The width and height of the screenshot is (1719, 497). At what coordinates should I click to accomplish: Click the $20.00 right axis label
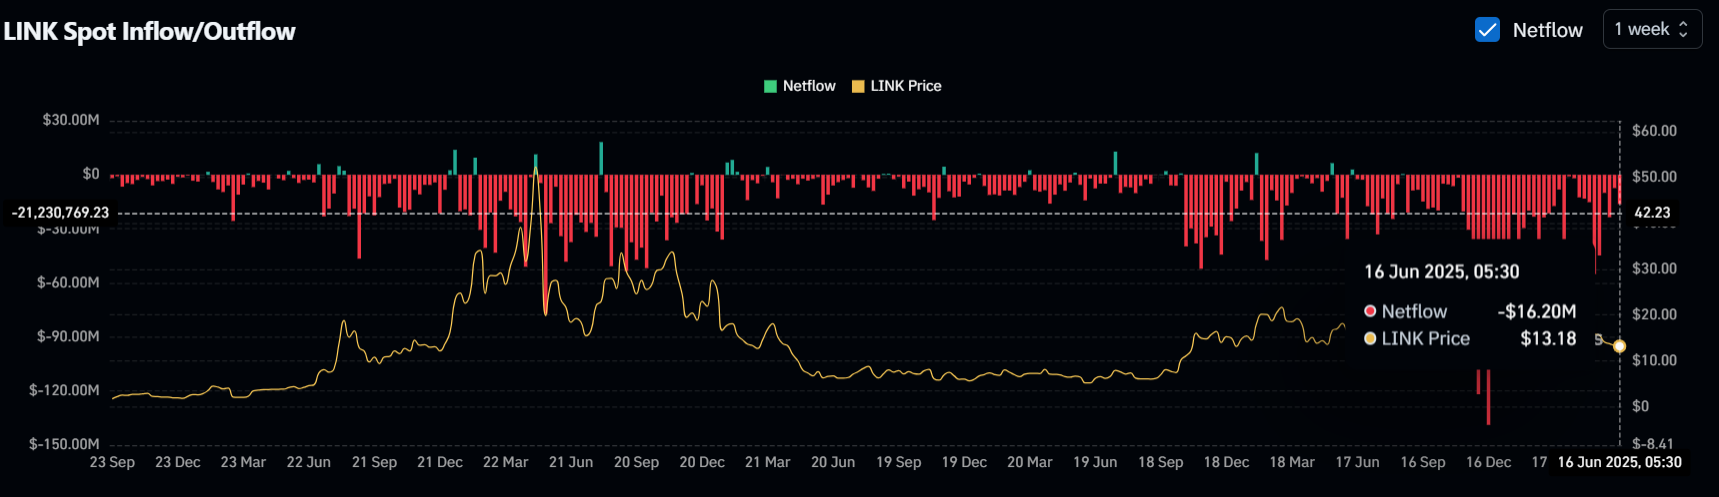(1654, 315)
